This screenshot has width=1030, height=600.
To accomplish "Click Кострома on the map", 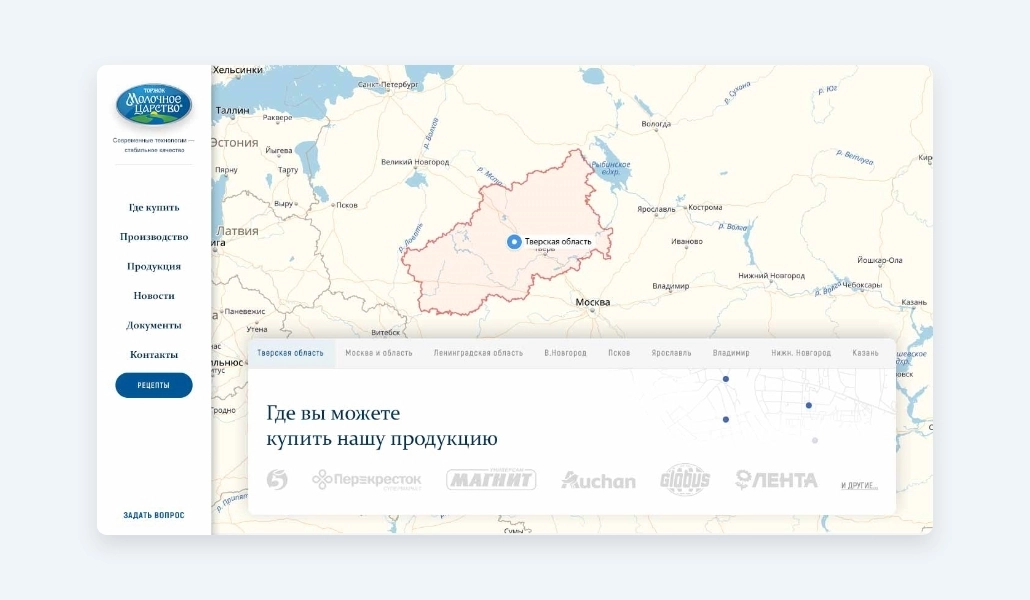I will pyautogui.click(x=705, y=208).
